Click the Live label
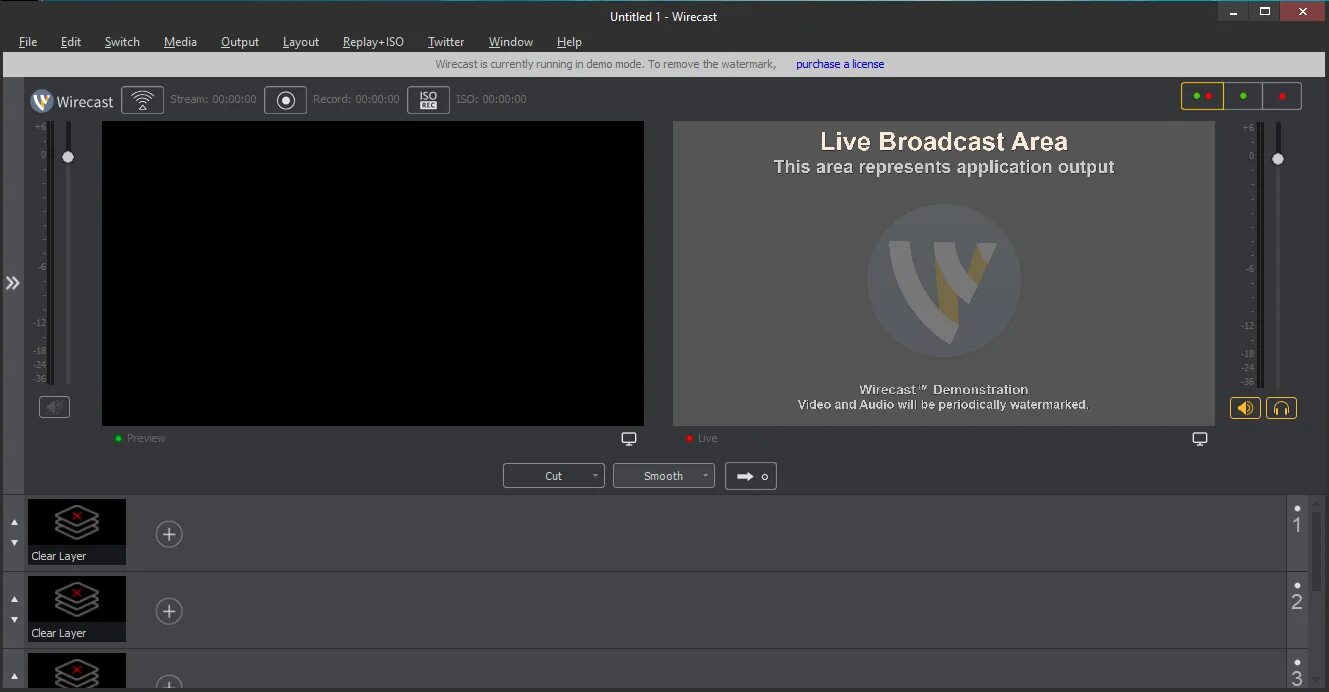The image size is (1329, 692). point(708,439)
